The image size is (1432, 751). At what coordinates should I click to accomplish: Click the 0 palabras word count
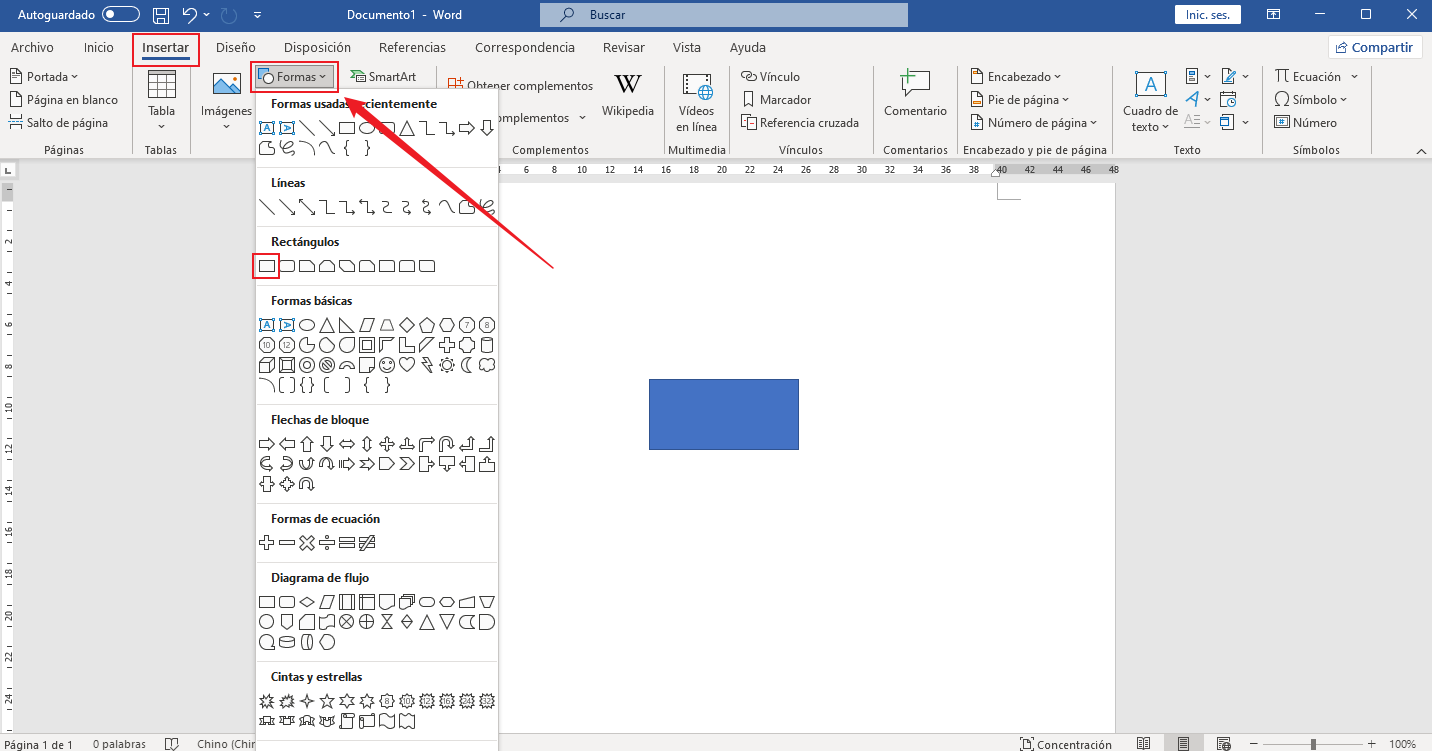(119, 744)
